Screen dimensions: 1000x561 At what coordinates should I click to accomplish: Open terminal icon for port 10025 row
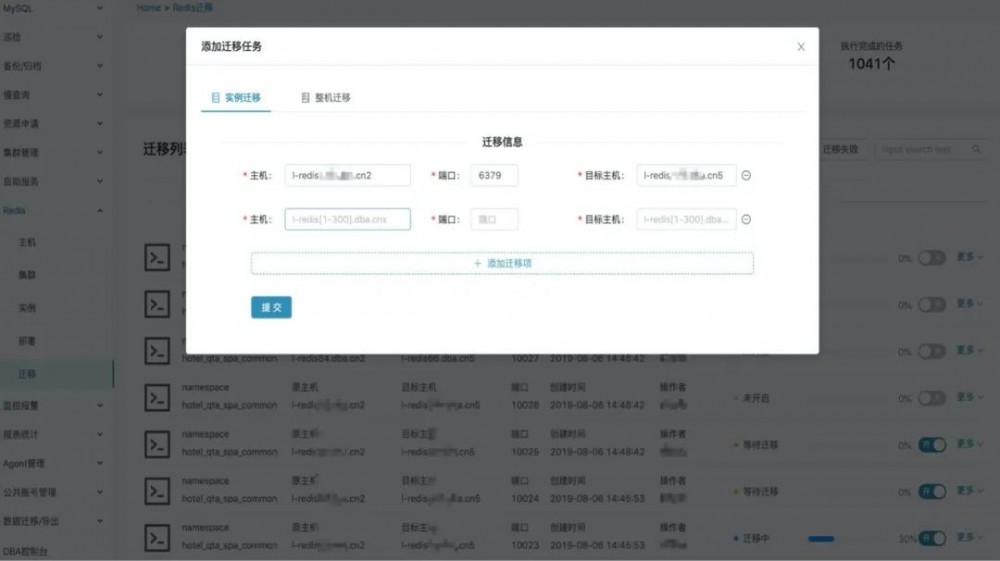157,444
